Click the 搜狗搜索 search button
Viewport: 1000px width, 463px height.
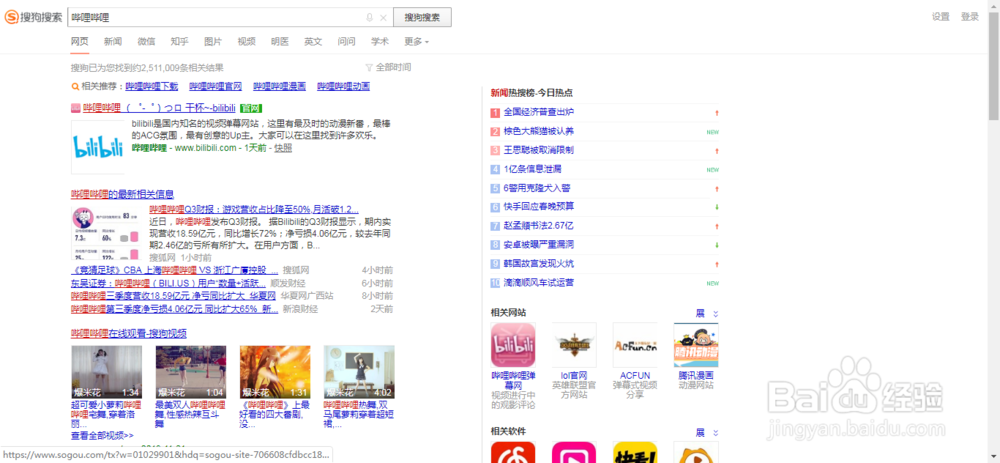[x=422, y=17]
